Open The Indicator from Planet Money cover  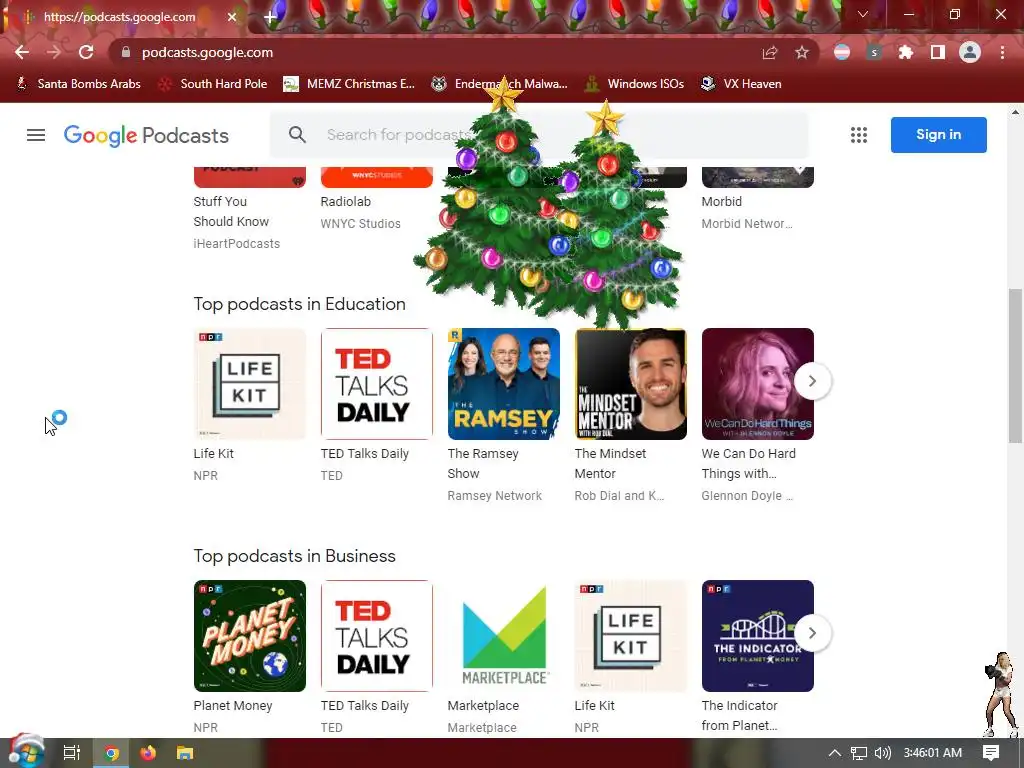click(758, 636)
